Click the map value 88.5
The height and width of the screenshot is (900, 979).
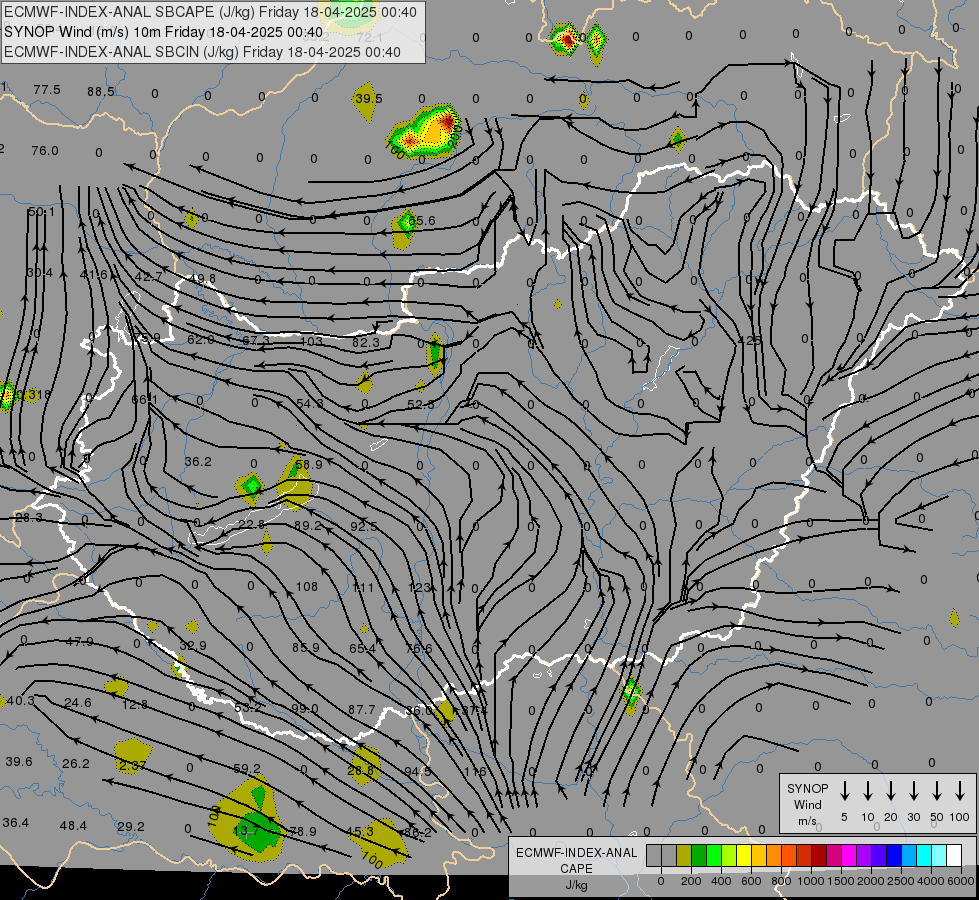click(101, 92)
